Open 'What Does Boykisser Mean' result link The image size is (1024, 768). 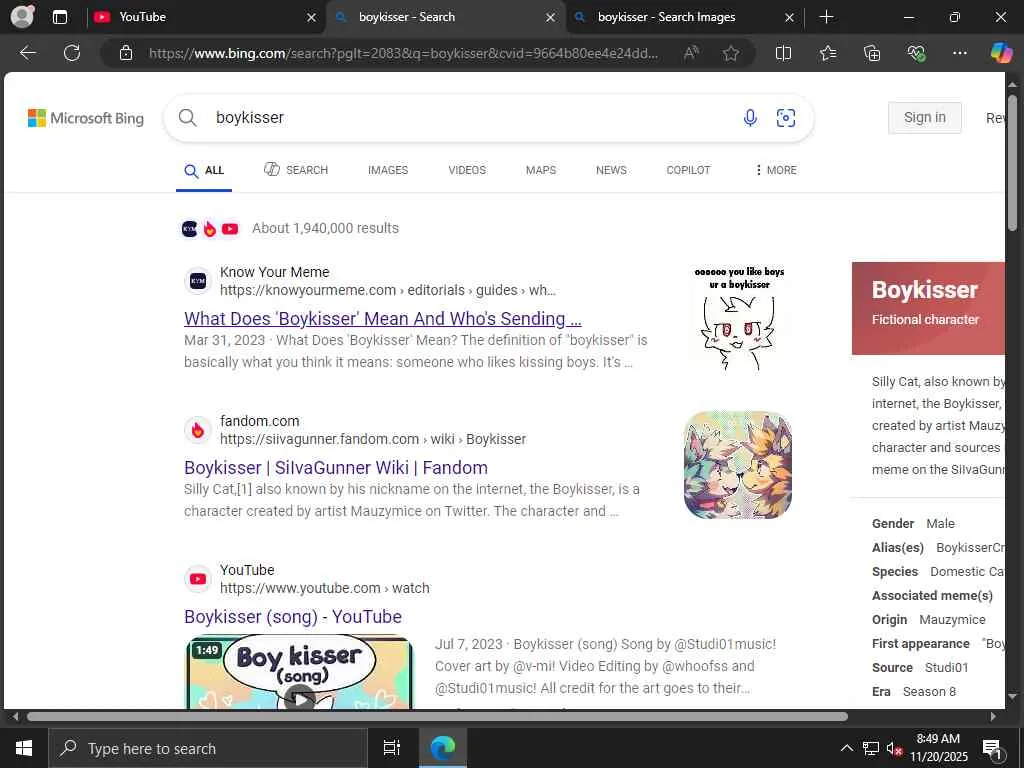383,319
